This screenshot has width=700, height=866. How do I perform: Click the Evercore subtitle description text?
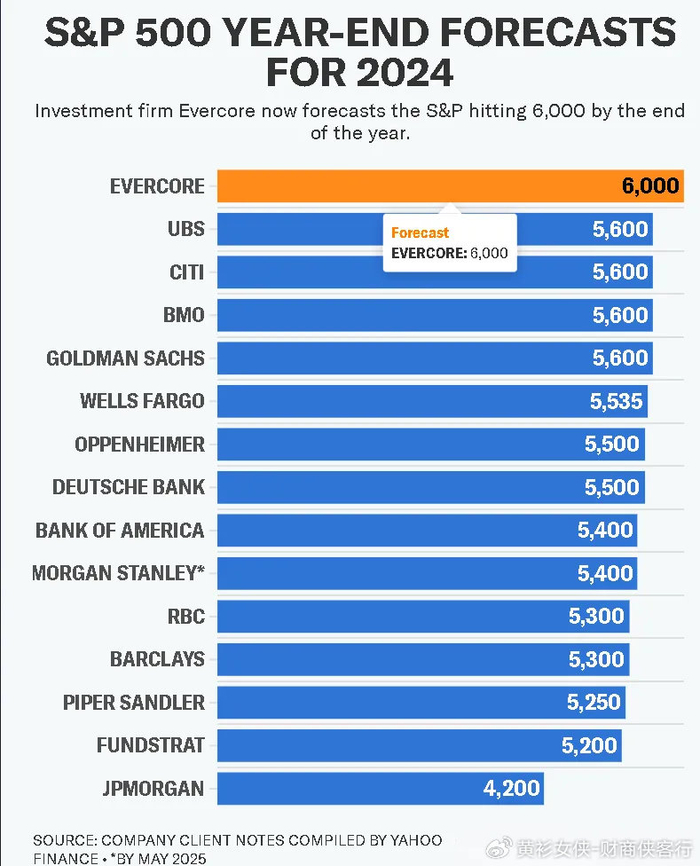click(360, 122)
